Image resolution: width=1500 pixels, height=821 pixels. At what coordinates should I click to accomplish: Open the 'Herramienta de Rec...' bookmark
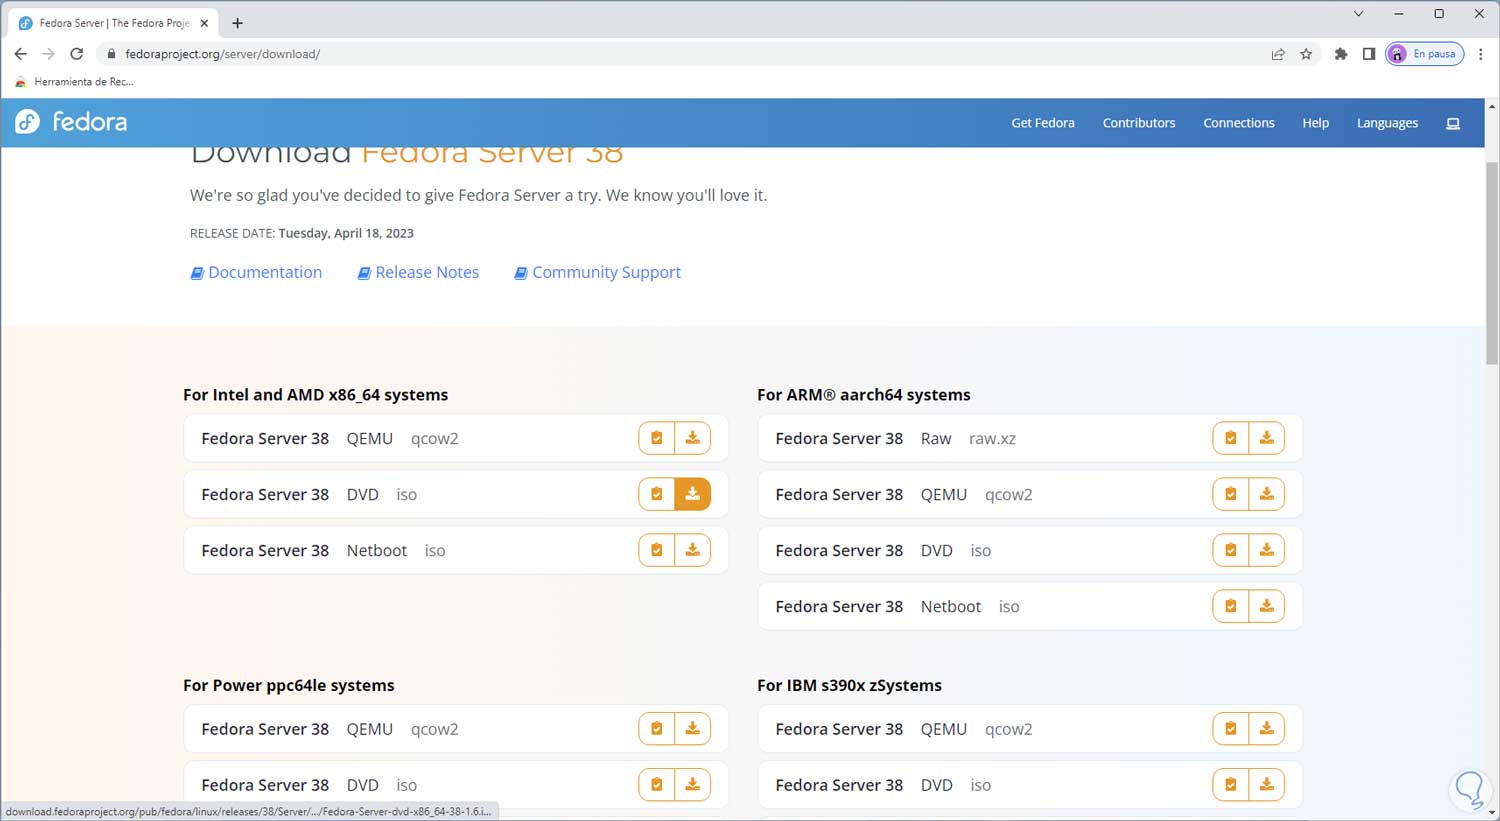[75, 82]
